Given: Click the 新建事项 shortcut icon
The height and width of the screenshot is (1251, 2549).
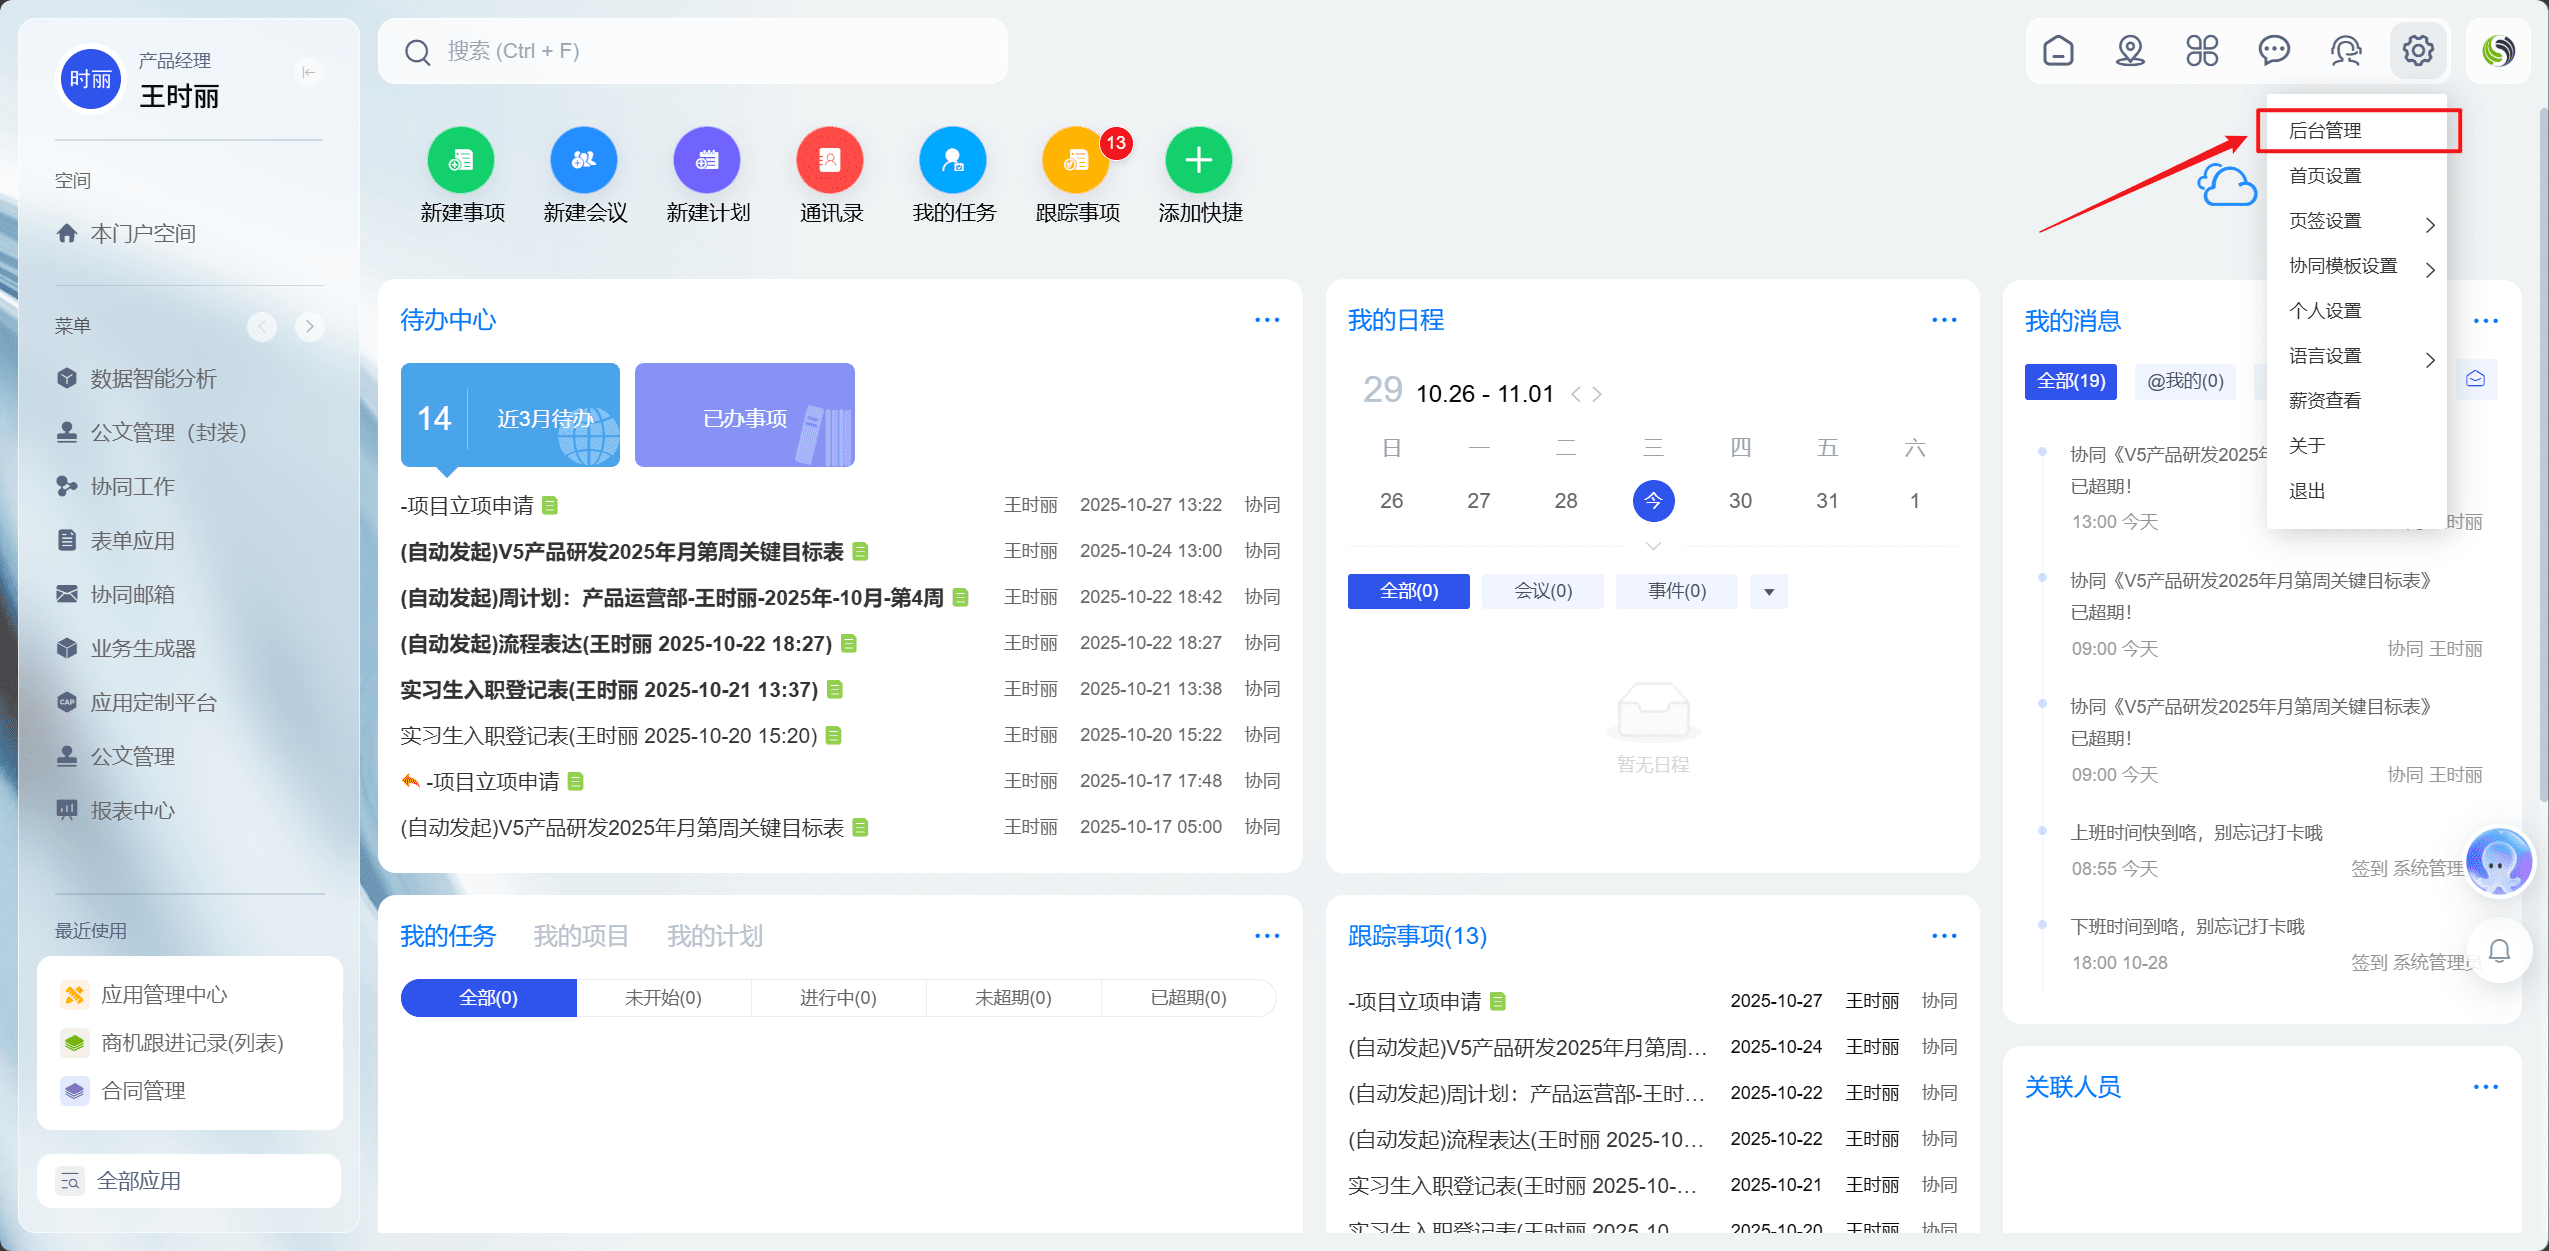Looking at the screenshot, I should (461, 160).
